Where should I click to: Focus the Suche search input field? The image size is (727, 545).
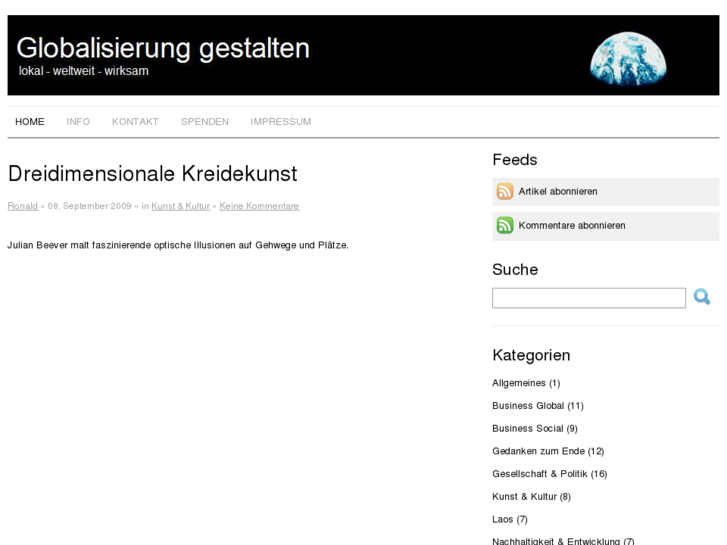[589, 298]
